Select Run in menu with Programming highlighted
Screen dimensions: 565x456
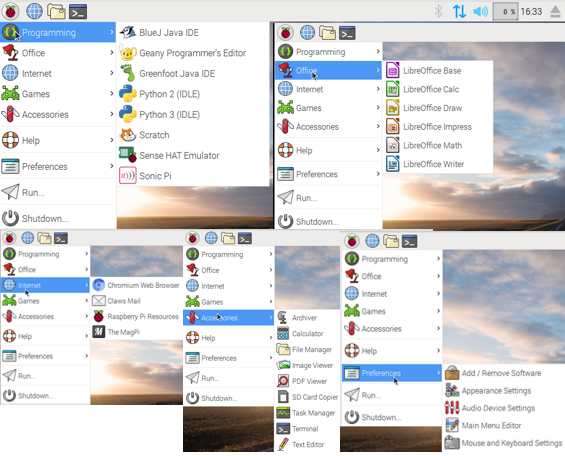[58, 192]
